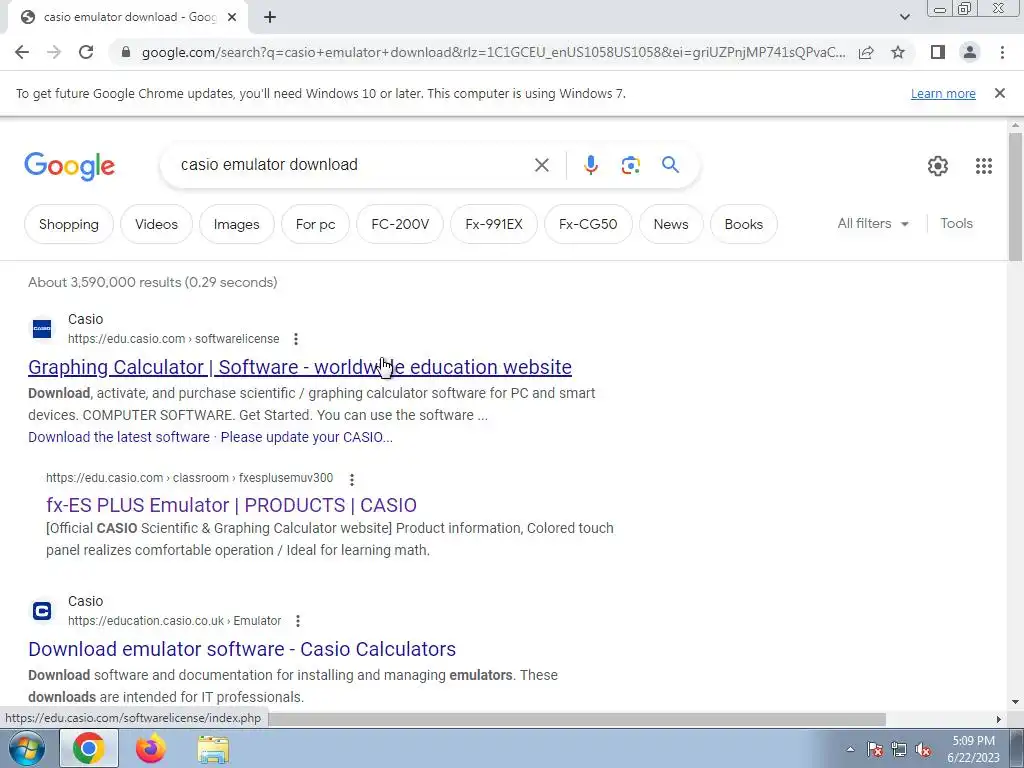Select the Fx-CG50 filter chip

588,224
